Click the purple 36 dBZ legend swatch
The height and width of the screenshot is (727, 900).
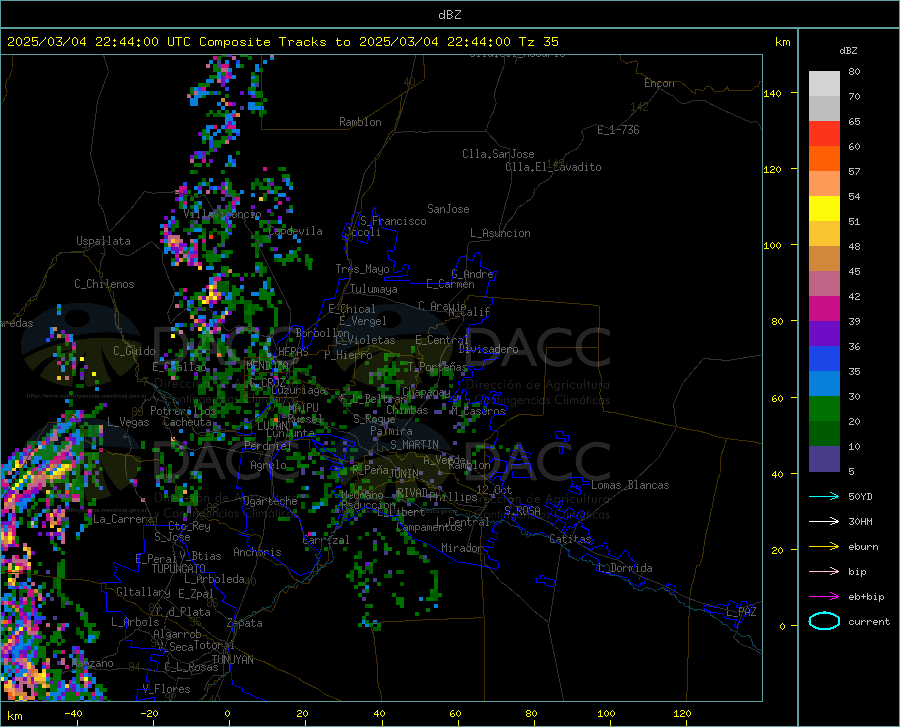point(824,334)
